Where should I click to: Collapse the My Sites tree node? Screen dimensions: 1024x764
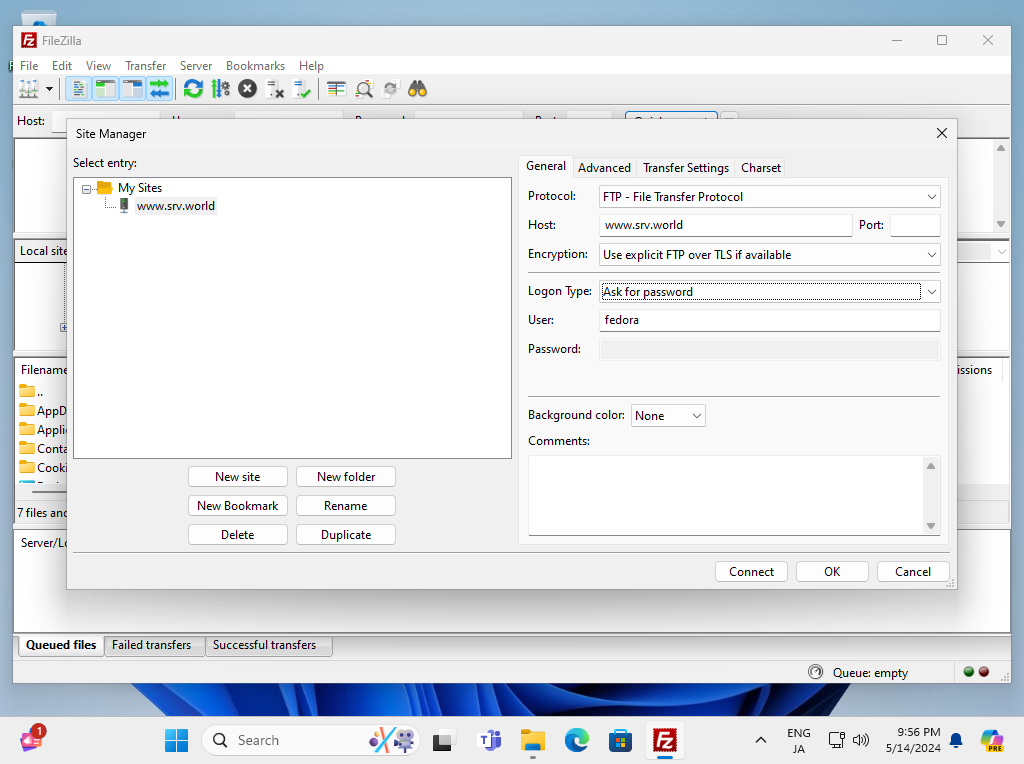pyautogui.click(x=86, y=189)
